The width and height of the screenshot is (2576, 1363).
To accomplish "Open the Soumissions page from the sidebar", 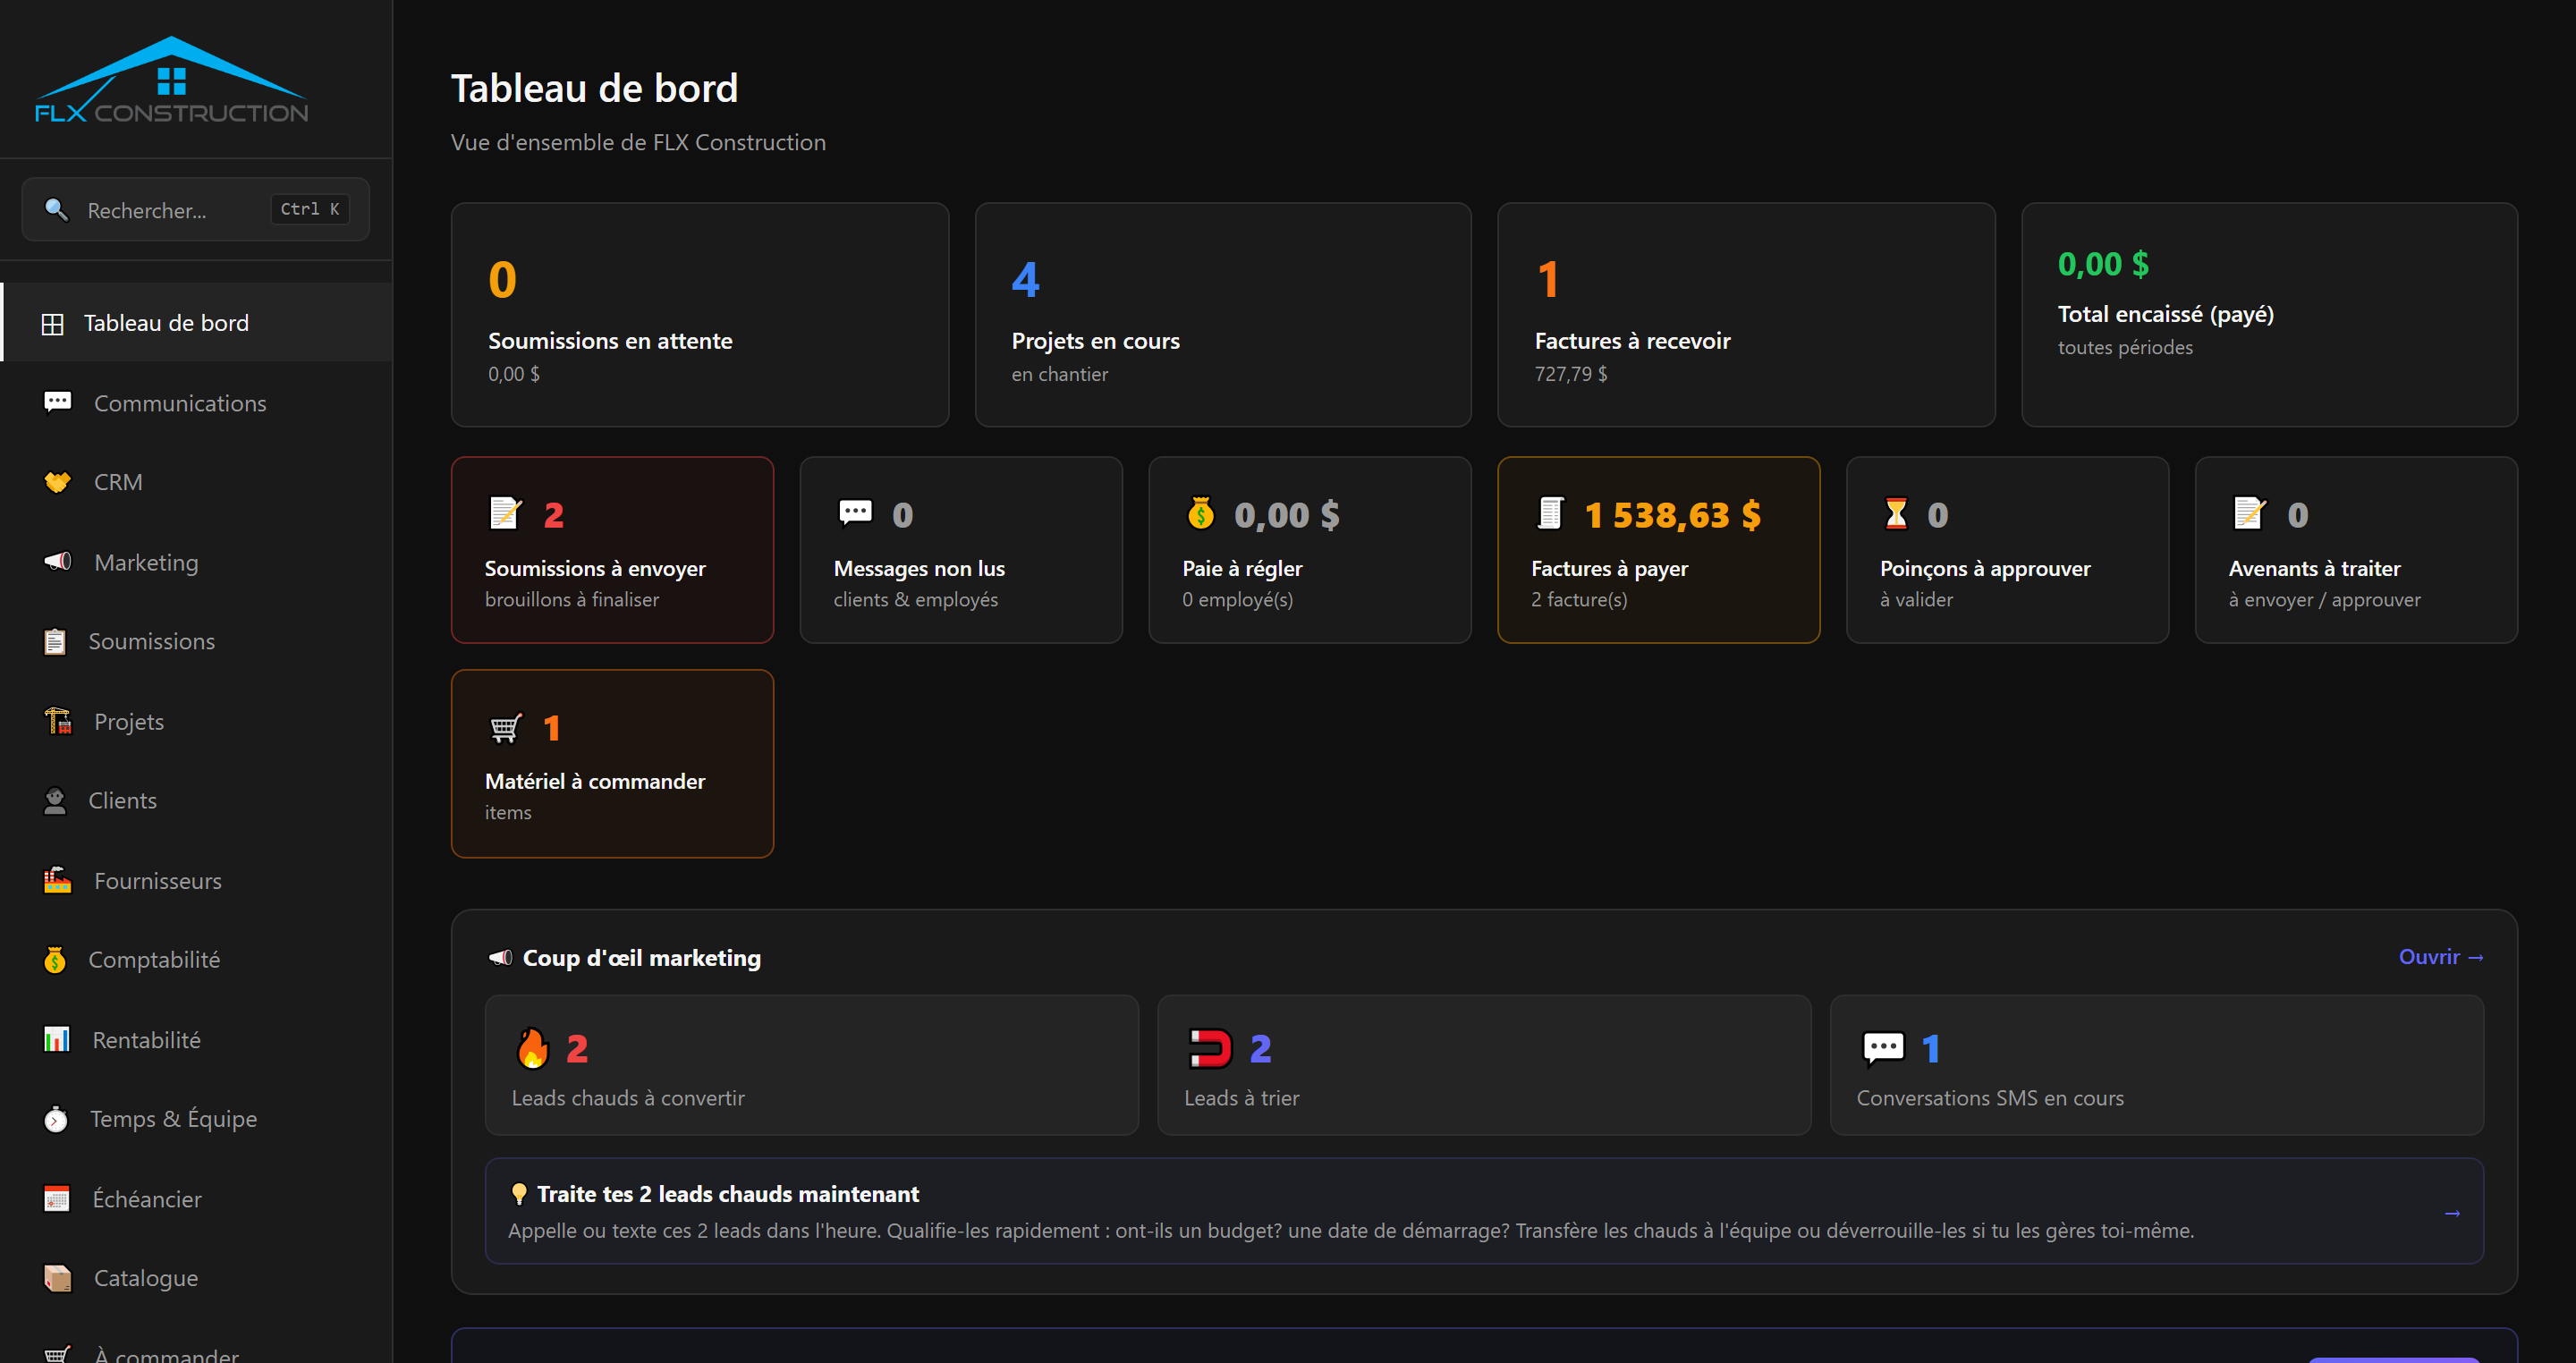I will pos(197,642).
